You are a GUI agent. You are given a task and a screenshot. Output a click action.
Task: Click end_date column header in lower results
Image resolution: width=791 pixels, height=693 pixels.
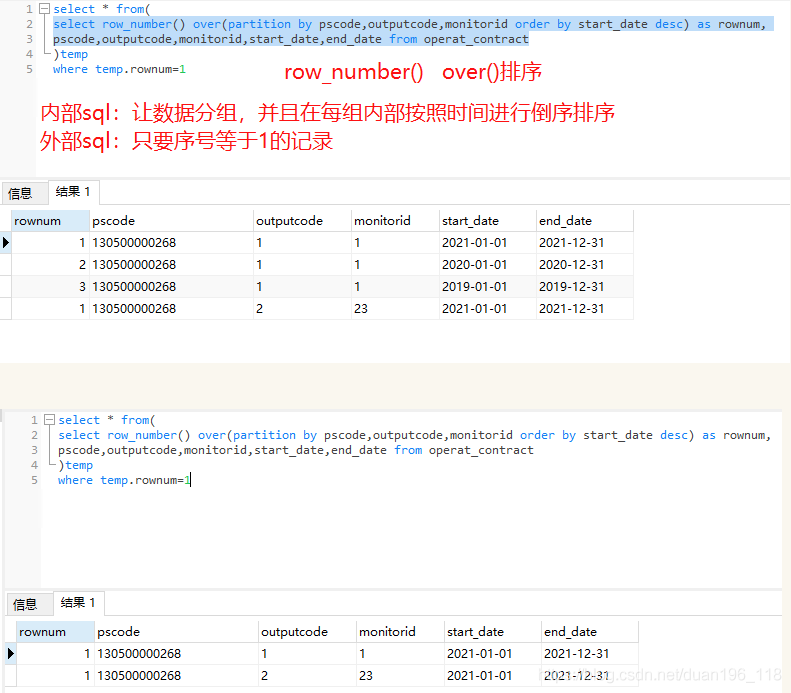pos(590,632)
